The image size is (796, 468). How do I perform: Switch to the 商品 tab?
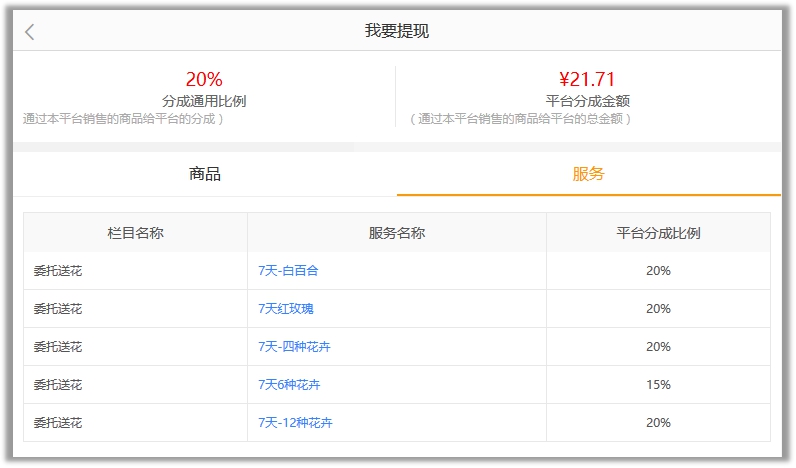(205, 174)
